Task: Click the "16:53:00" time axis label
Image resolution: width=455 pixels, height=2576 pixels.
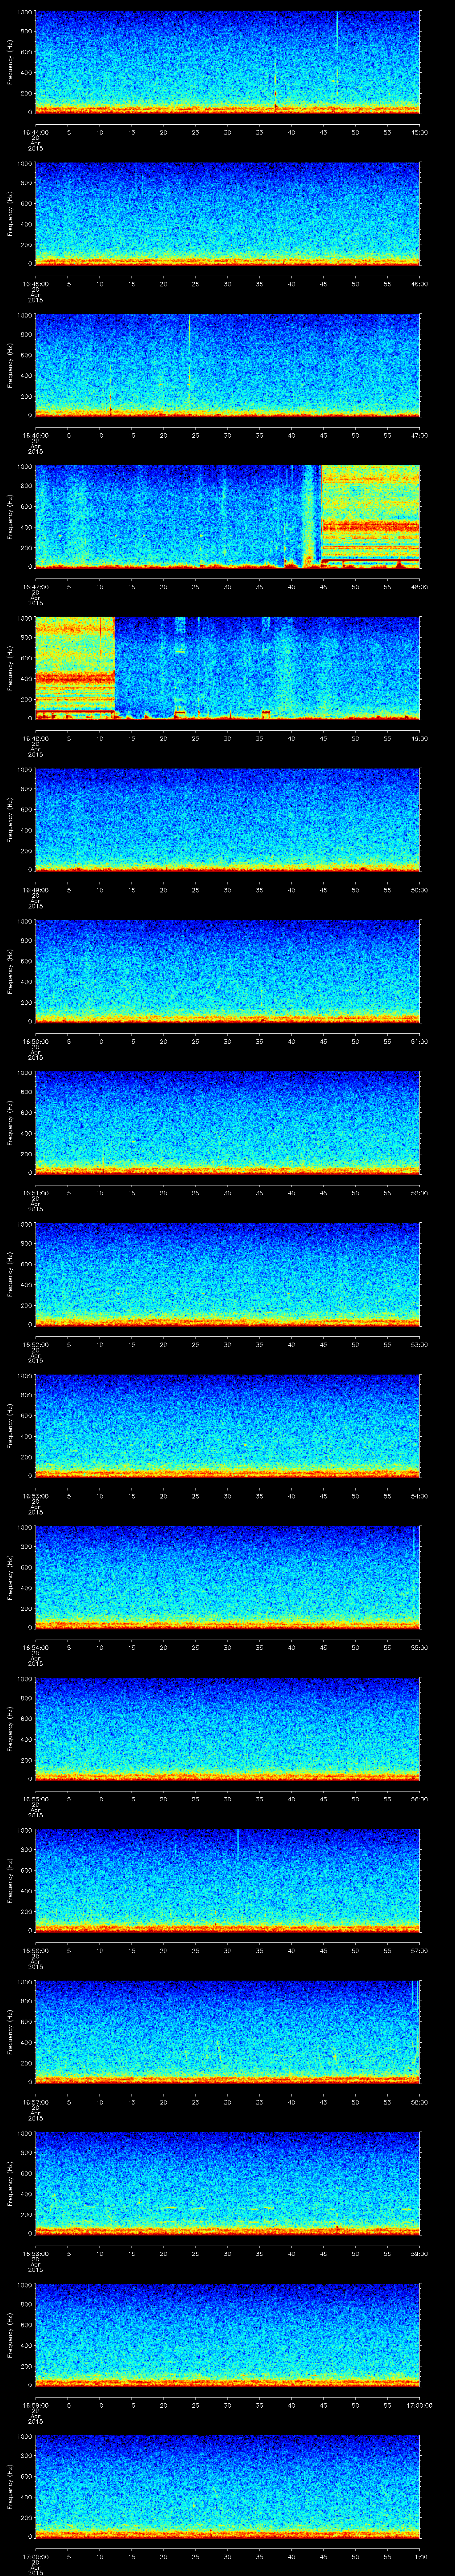Action: pos(35,1496)
